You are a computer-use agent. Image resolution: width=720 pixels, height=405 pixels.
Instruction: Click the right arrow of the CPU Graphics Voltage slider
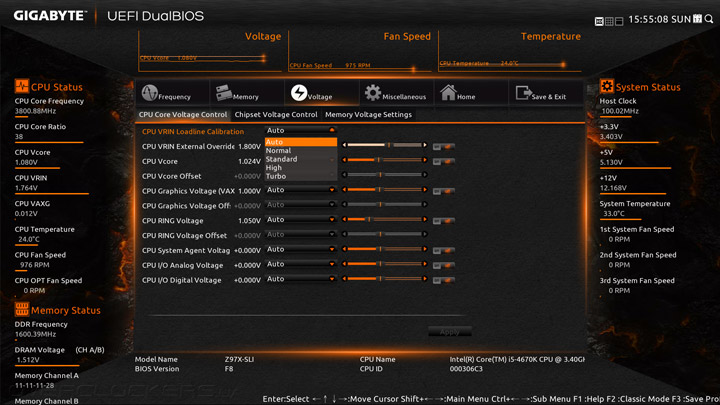pyautogui.click(x=425, y=189)
